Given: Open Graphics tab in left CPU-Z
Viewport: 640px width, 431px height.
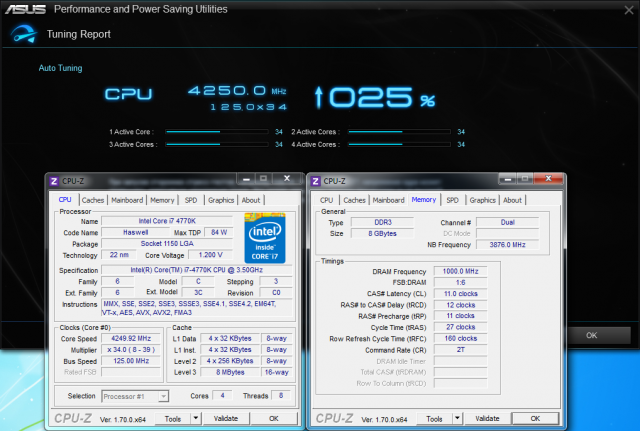Looking at the screenshot, I should coord(221,200).
